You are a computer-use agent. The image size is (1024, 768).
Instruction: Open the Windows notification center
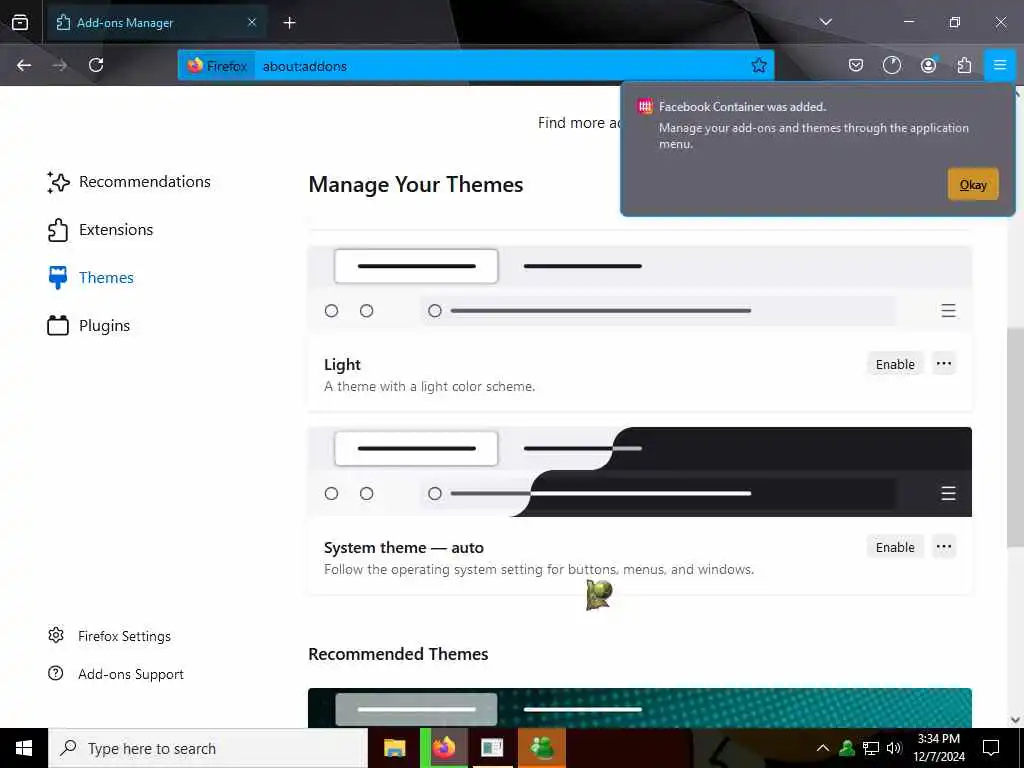click(991, 748)
